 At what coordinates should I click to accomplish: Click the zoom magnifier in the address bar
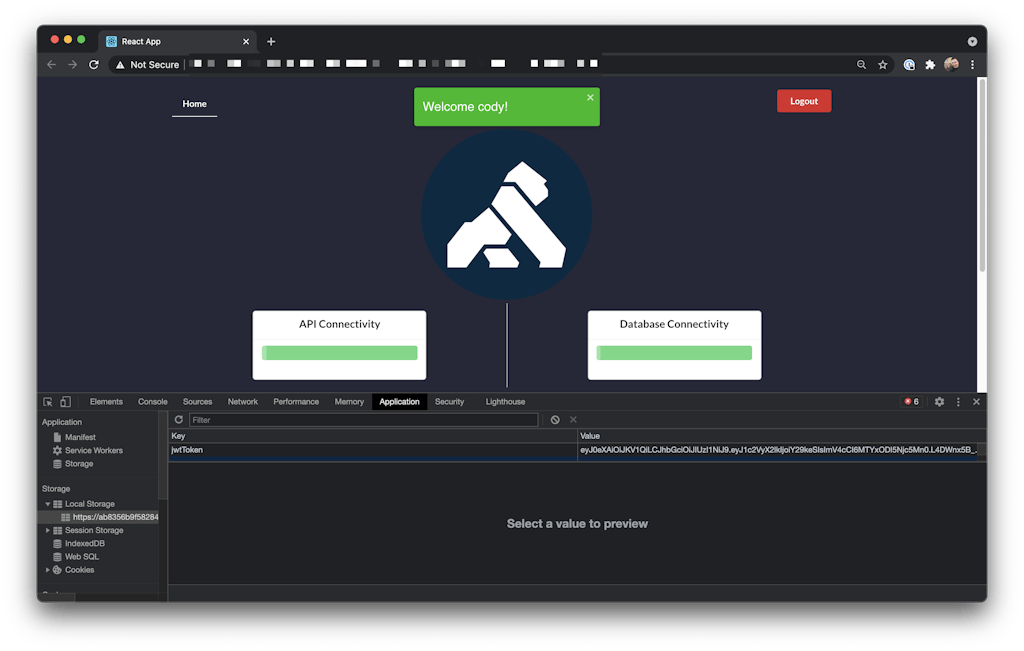pyautogui.click(x=861, y=65)
